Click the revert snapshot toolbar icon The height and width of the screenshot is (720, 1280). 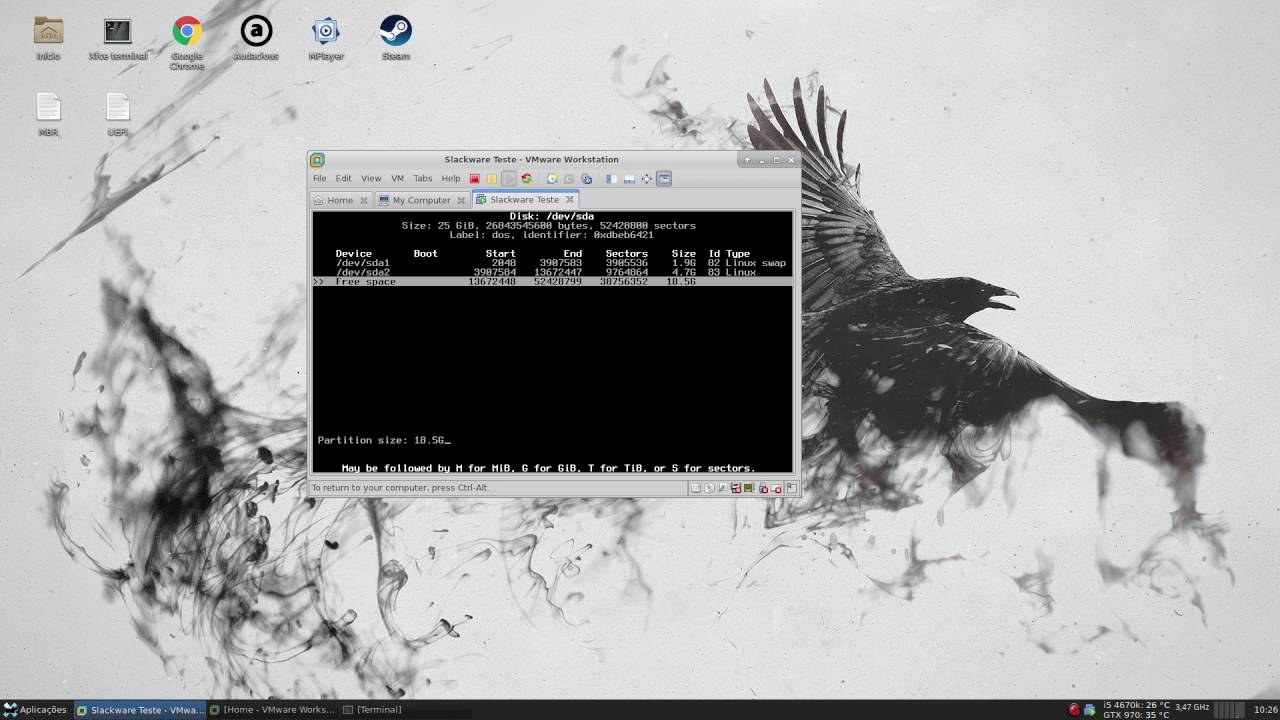(x=569, y=179)
